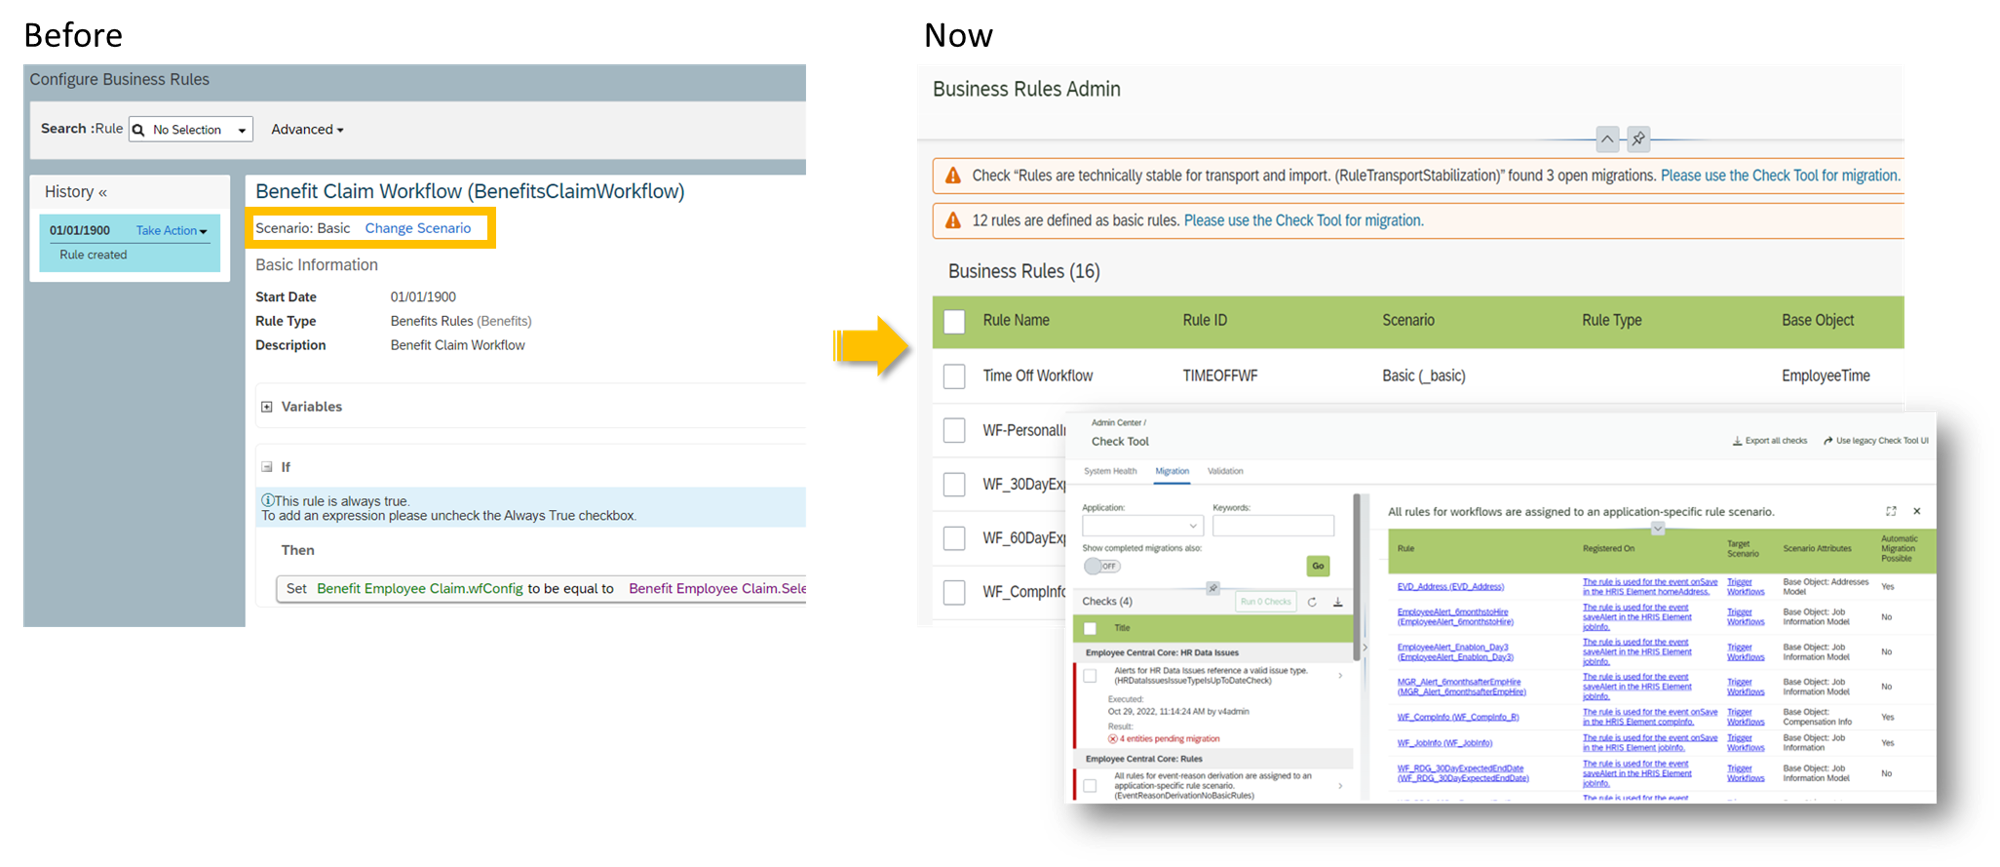Open the Rule 'No Selection' search dropdown

(191, 130)
